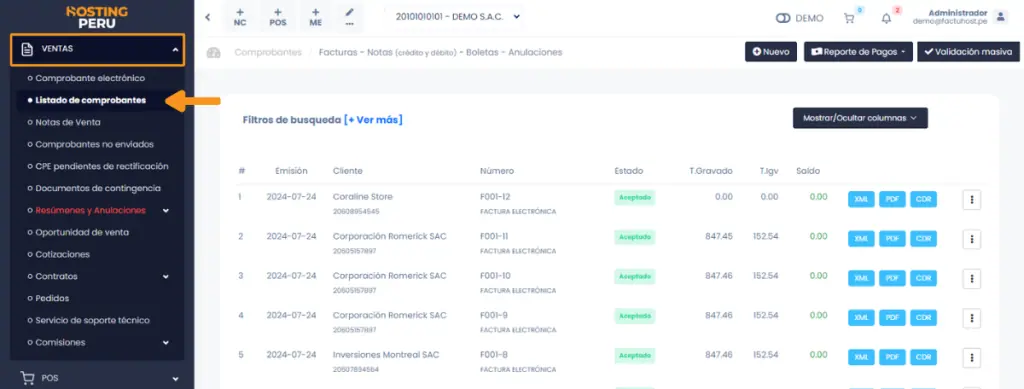
Task: Download XML for F001-11
Action: (861, 239)
